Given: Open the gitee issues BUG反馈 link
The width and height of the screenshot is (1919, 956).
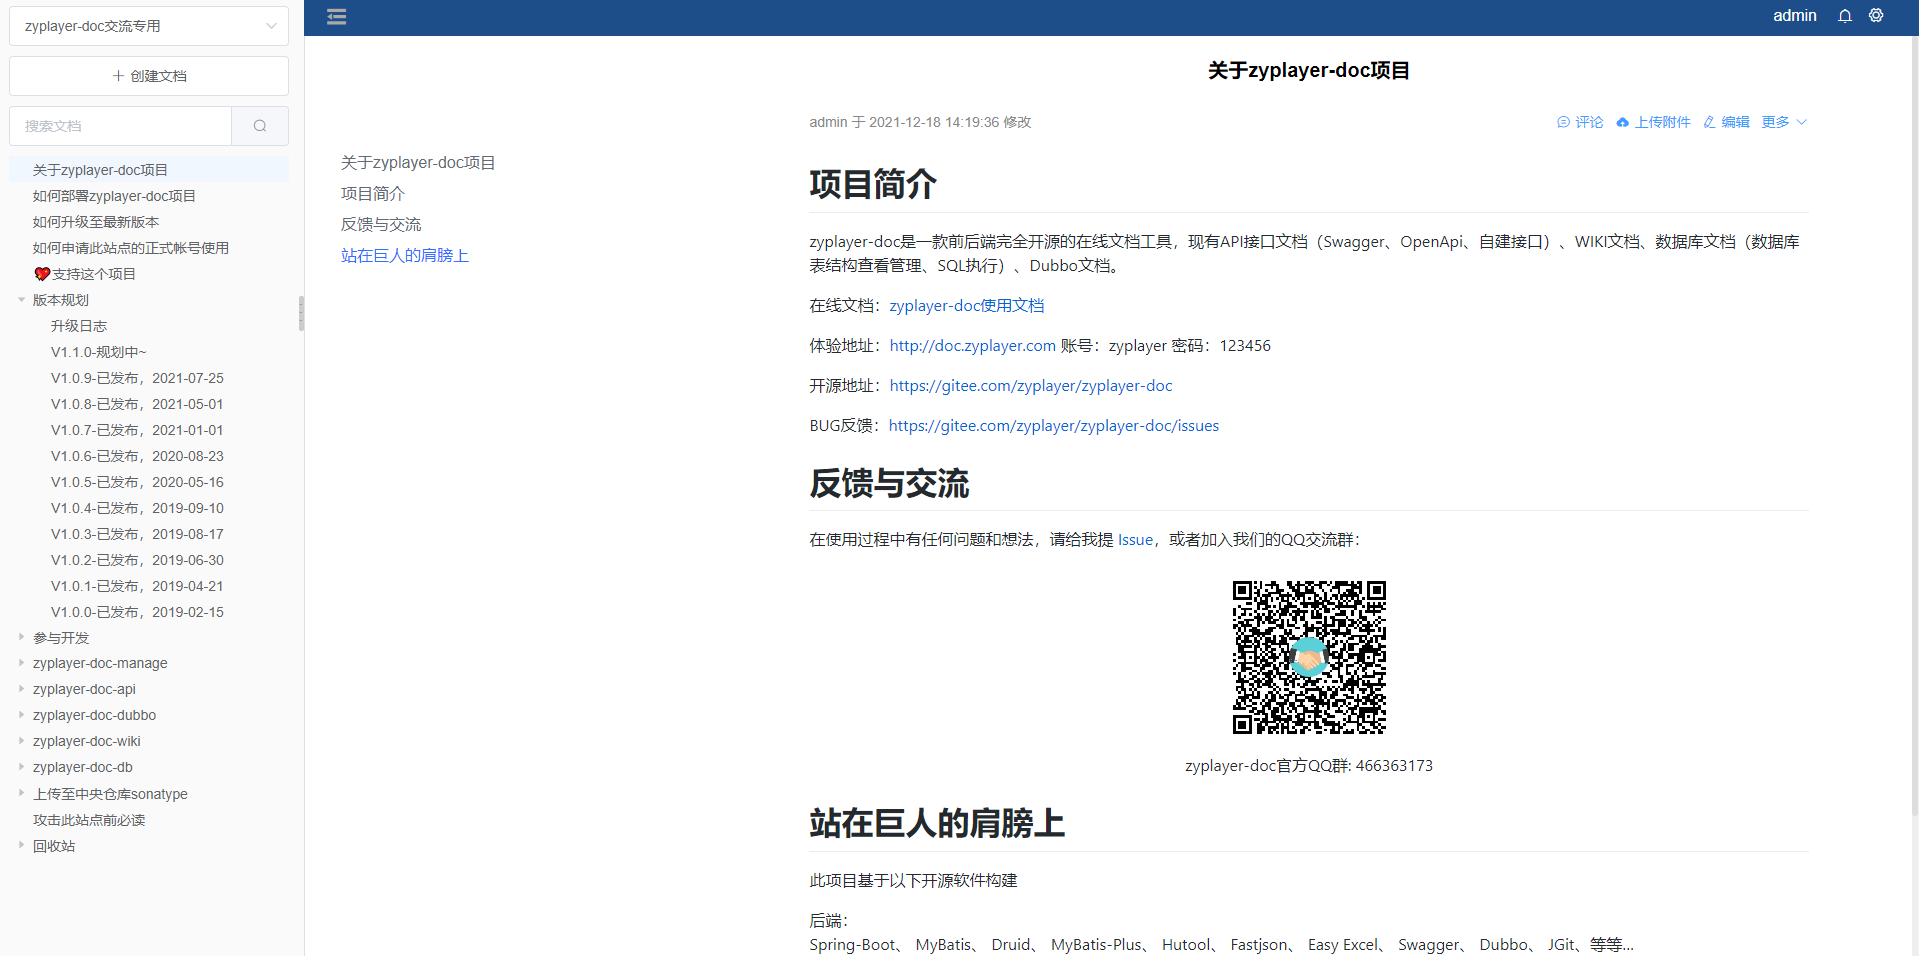Looking at the screenshot, I should [1054, 426].
